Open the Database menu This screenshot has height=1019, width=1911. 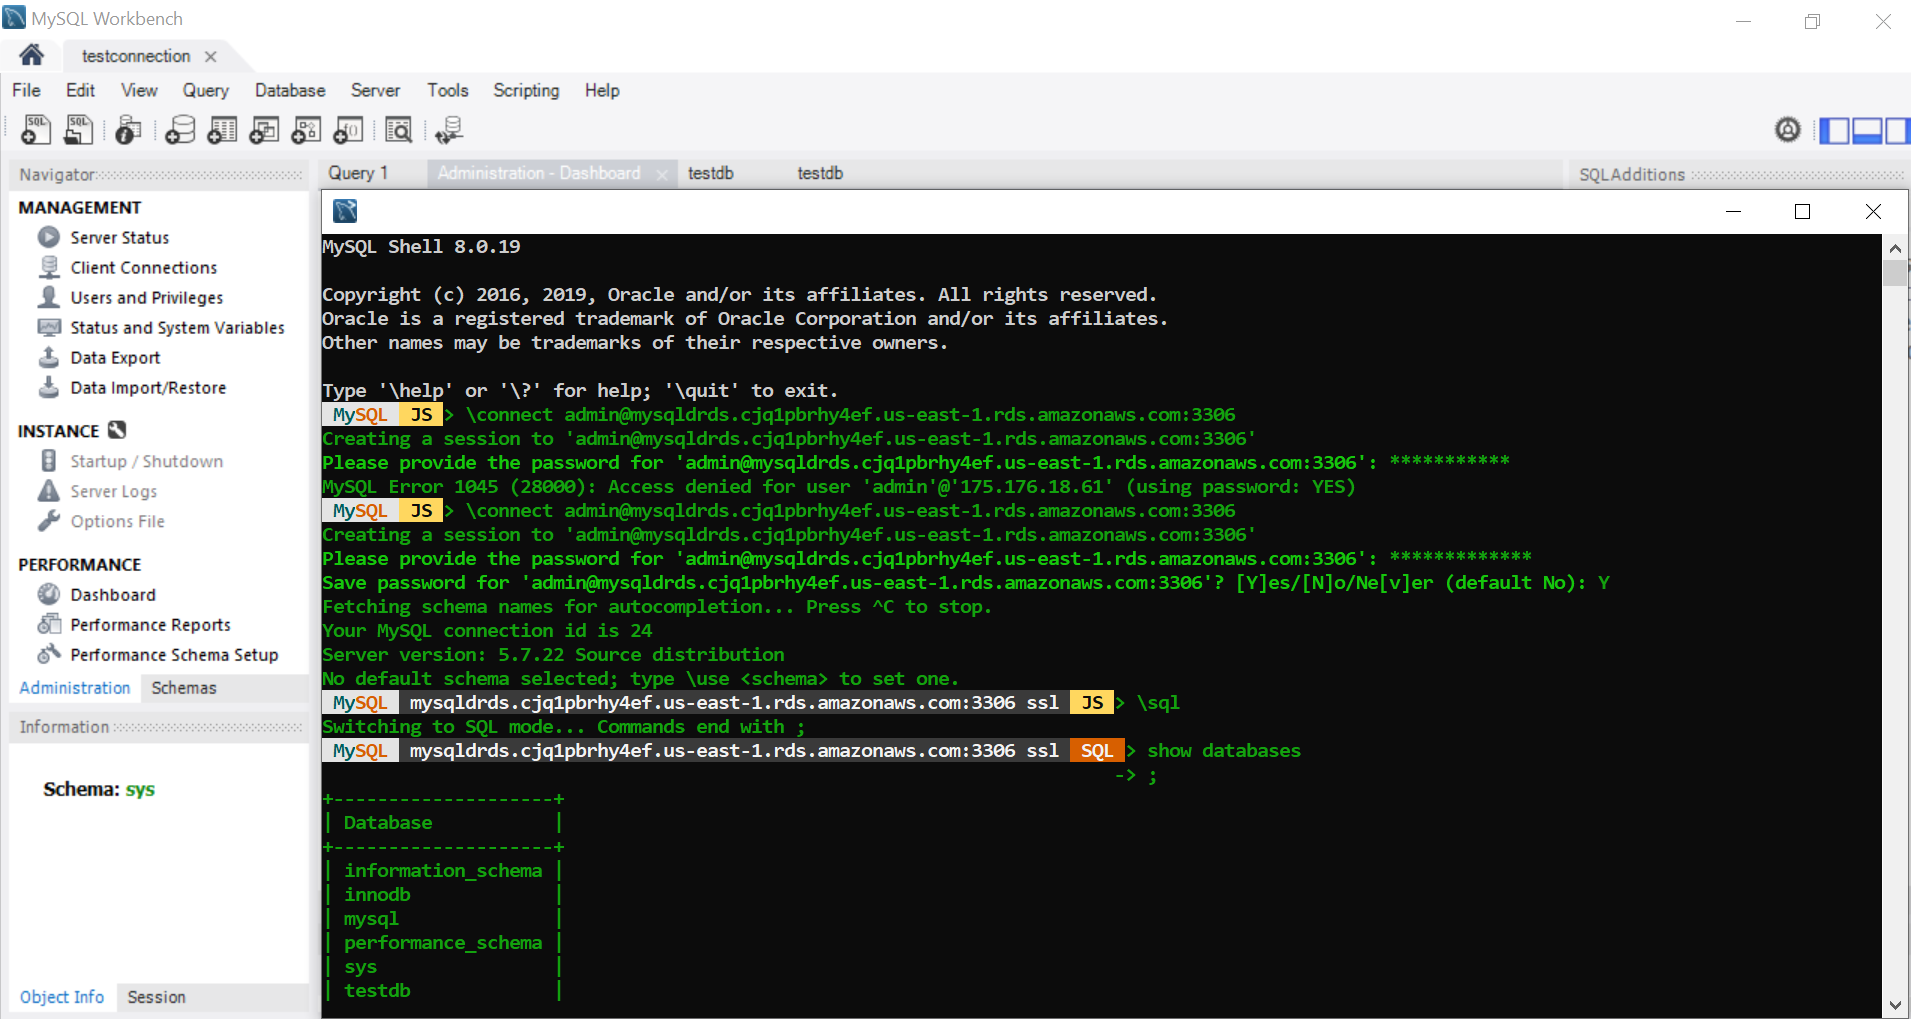click(290, 91)
